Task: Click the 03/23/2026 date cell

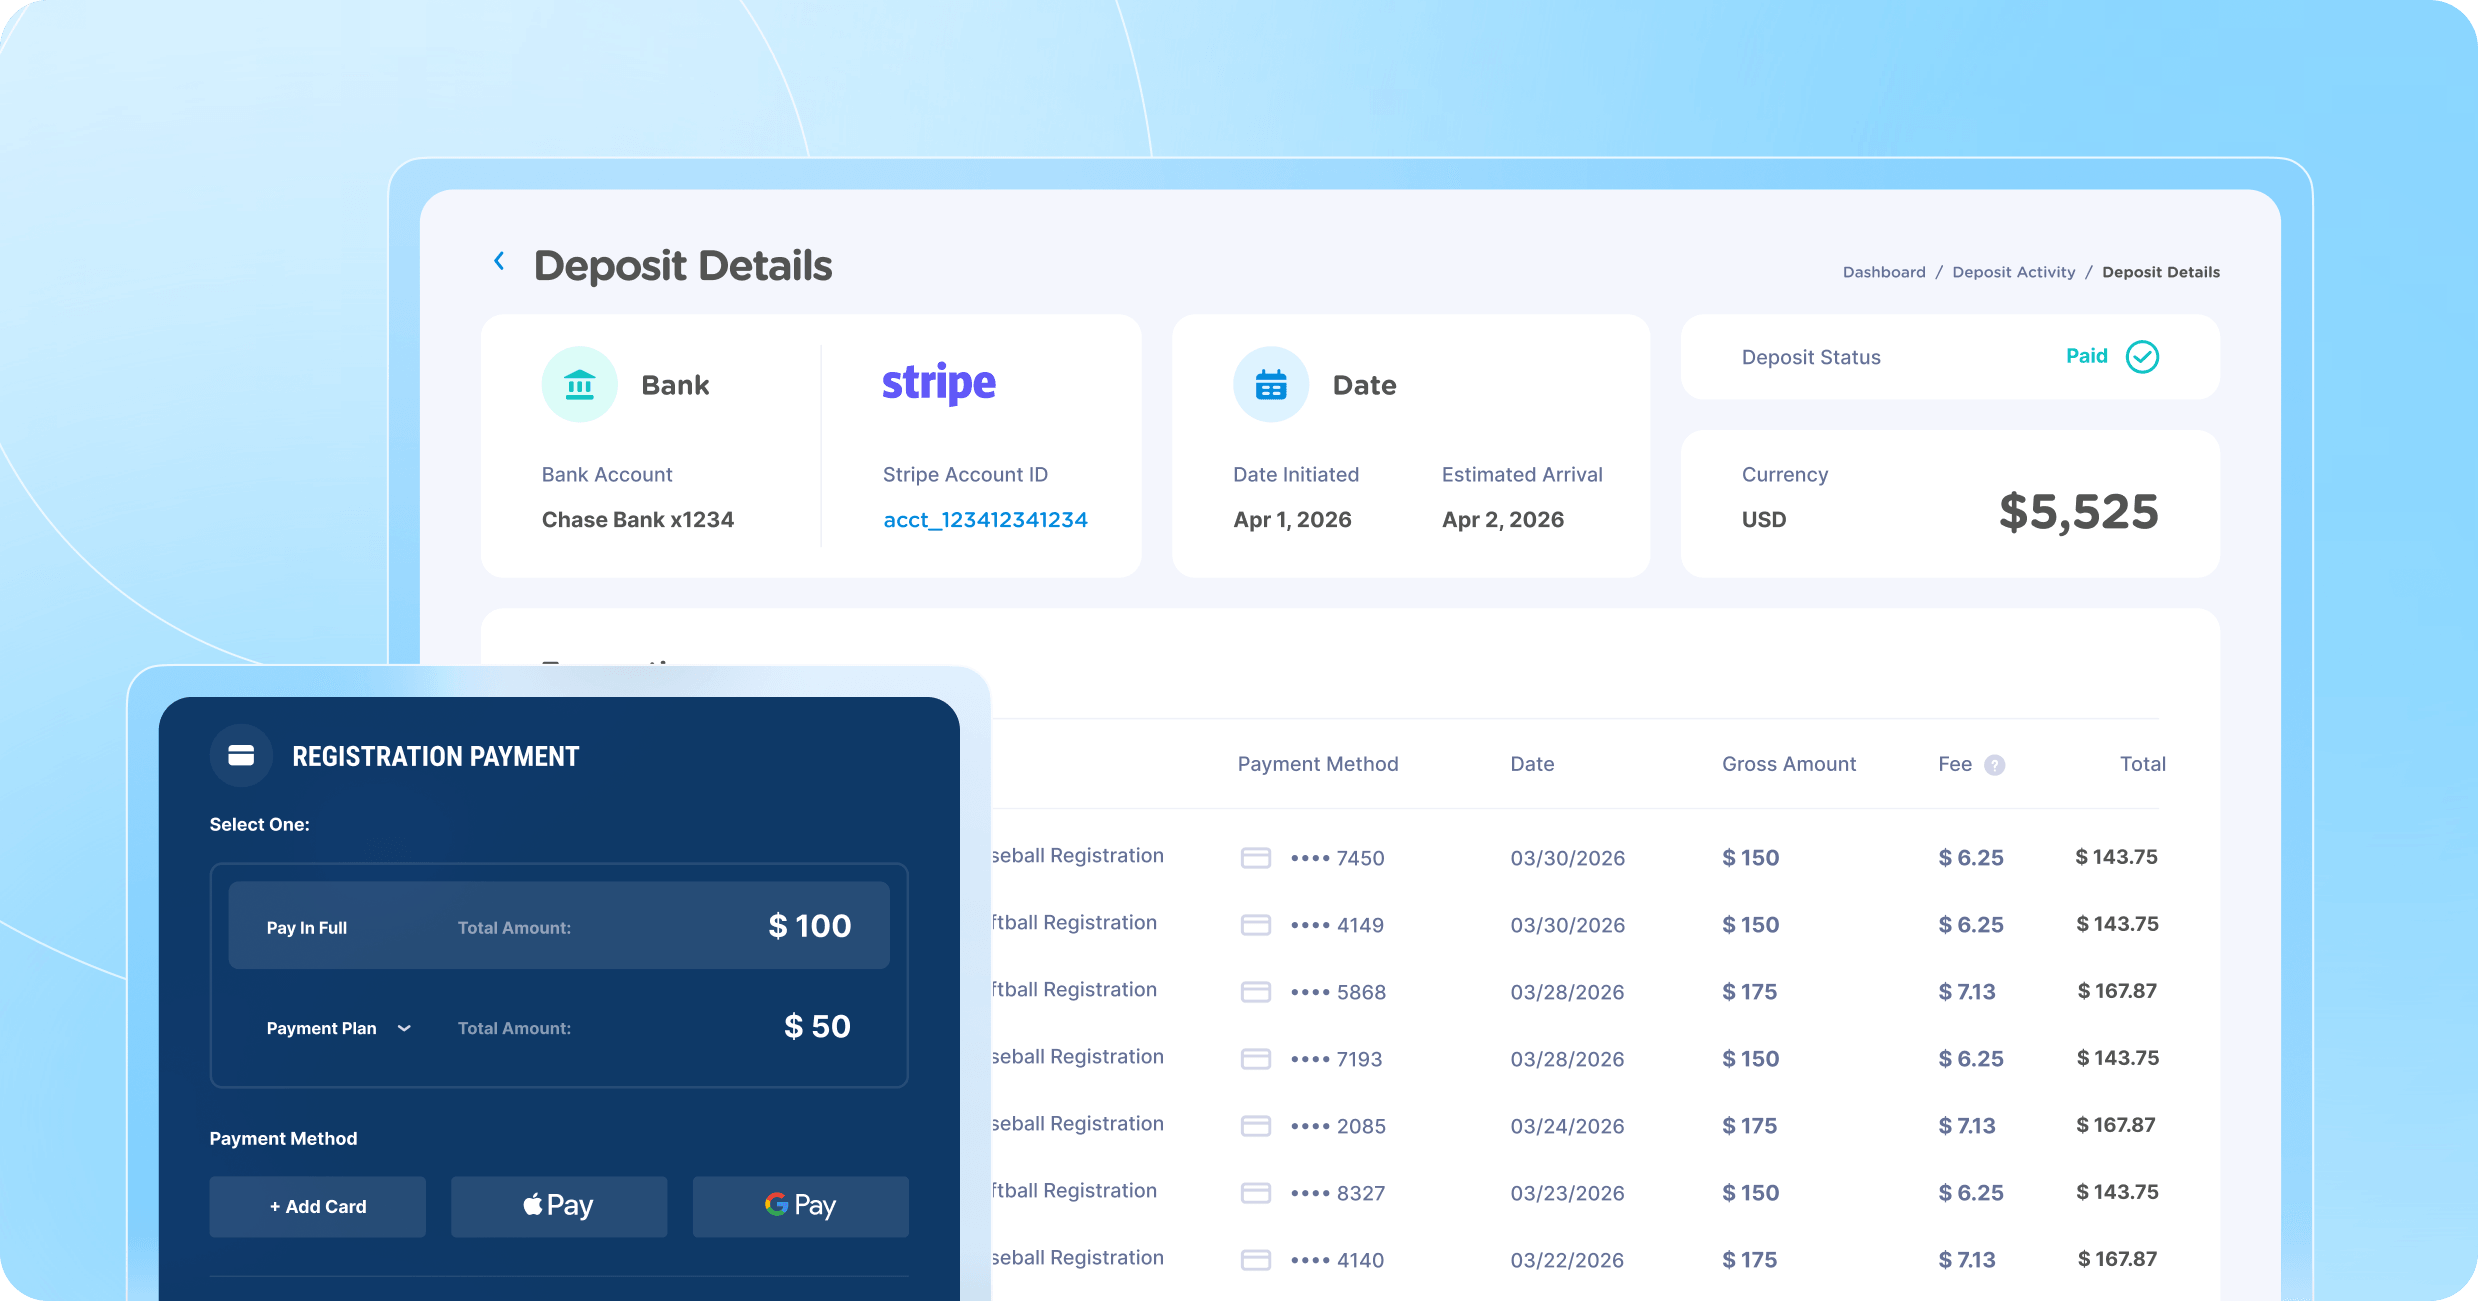Action: tap(1567, 1193)
